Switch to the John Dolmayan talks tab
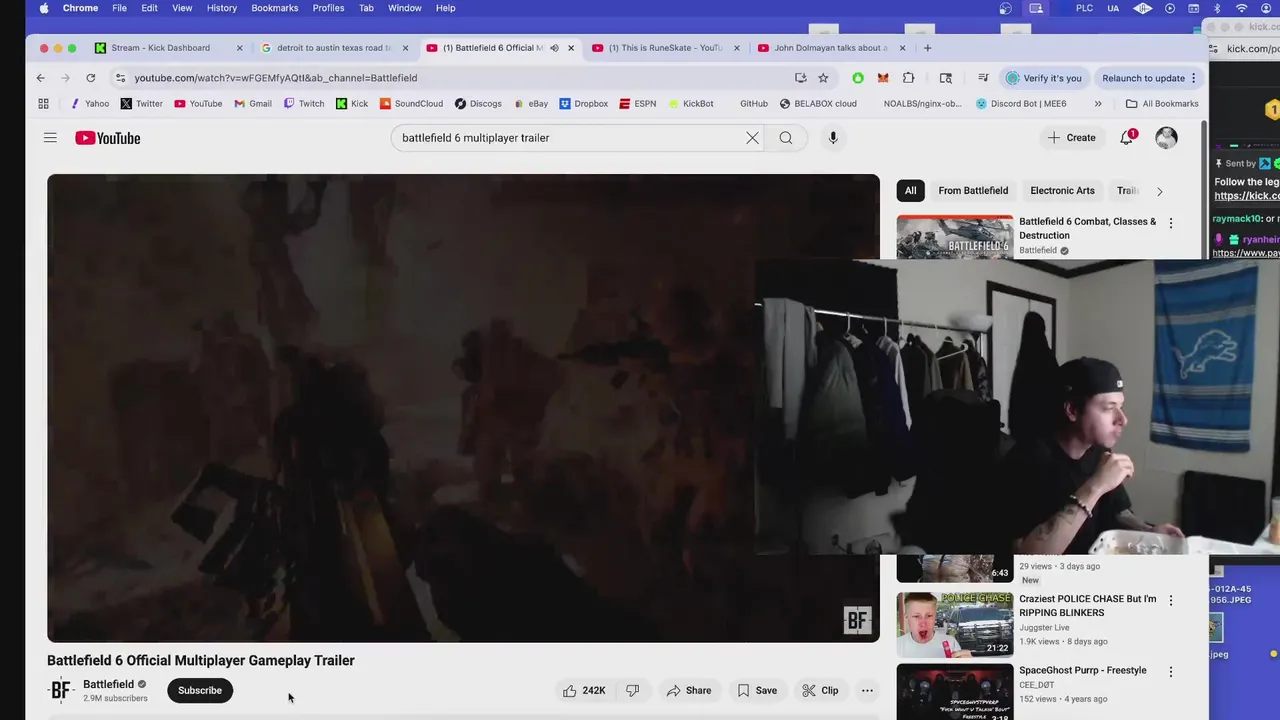This screenshot has width=1280, height=720. [830, 48]
